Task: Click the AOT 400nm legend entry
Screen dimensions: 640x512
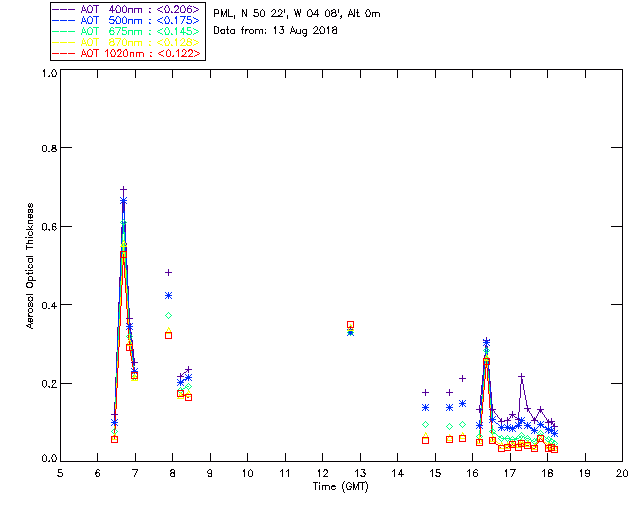Action: click(127, 9)
